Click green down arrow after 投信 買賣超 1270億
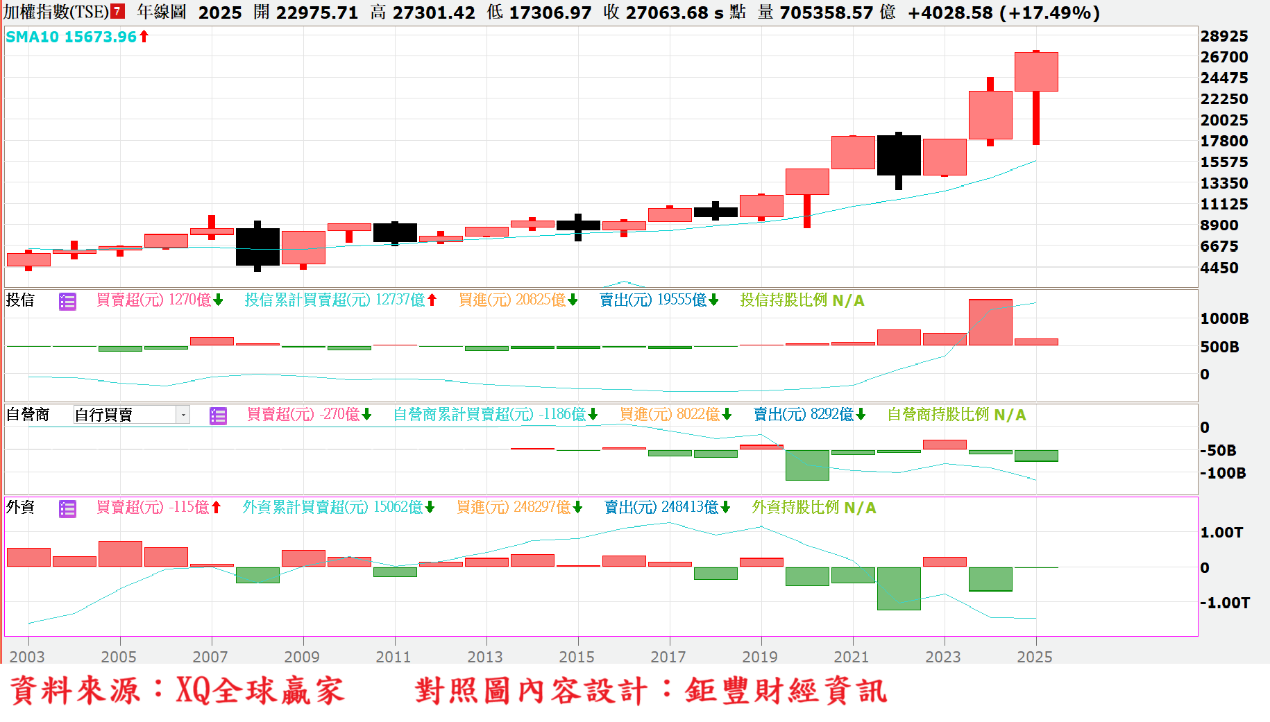 [x=218, y=300]
